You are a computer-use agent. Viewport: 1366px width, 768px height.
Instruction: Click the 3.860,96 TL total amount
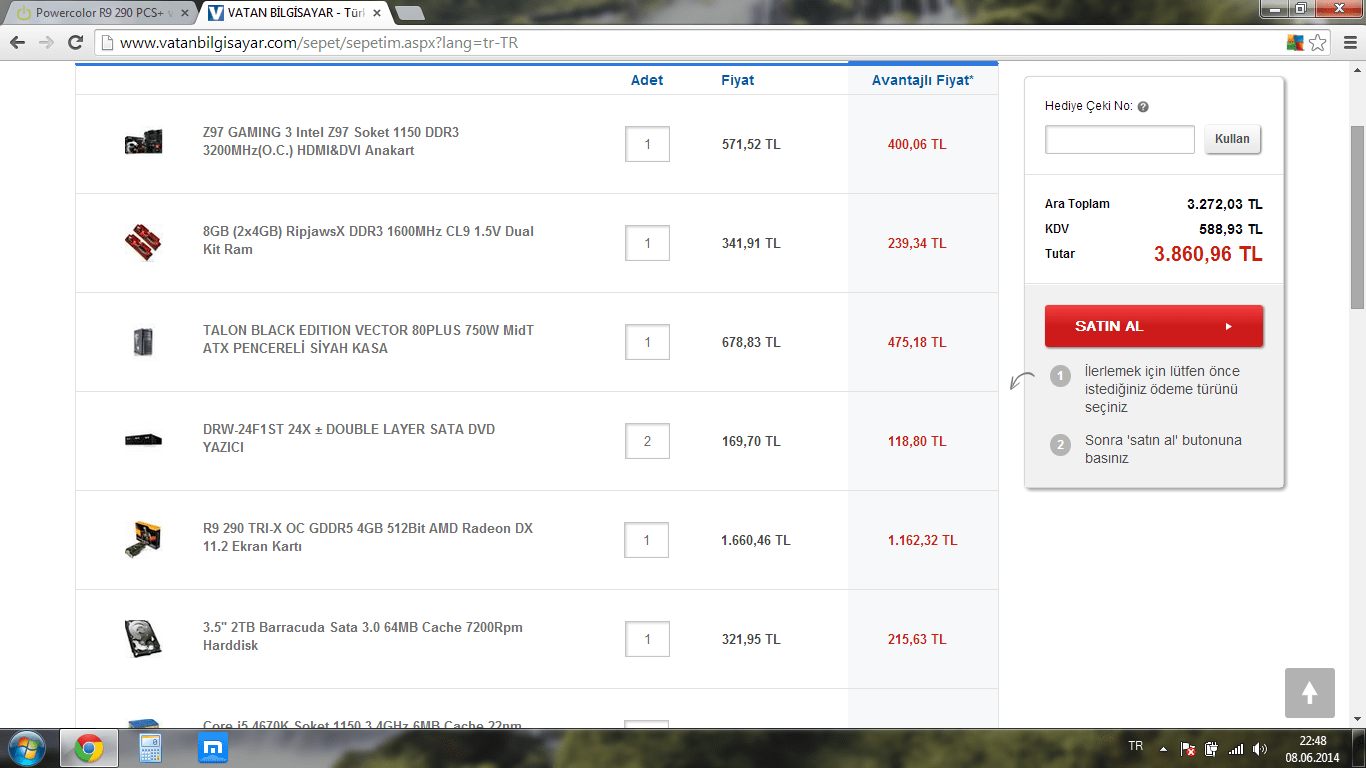pyautogui.click(x=1208, y=254)
